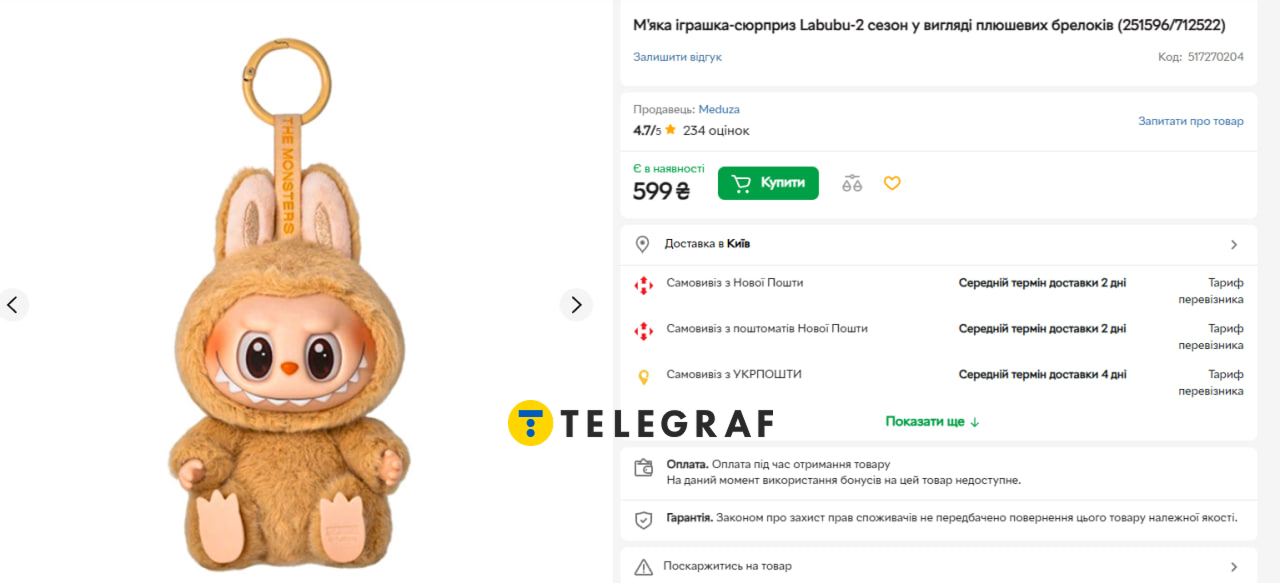Click the warranty shield icon
Image resolution: width=1280 pixels, height=583 pixels.
pos(644,520)
